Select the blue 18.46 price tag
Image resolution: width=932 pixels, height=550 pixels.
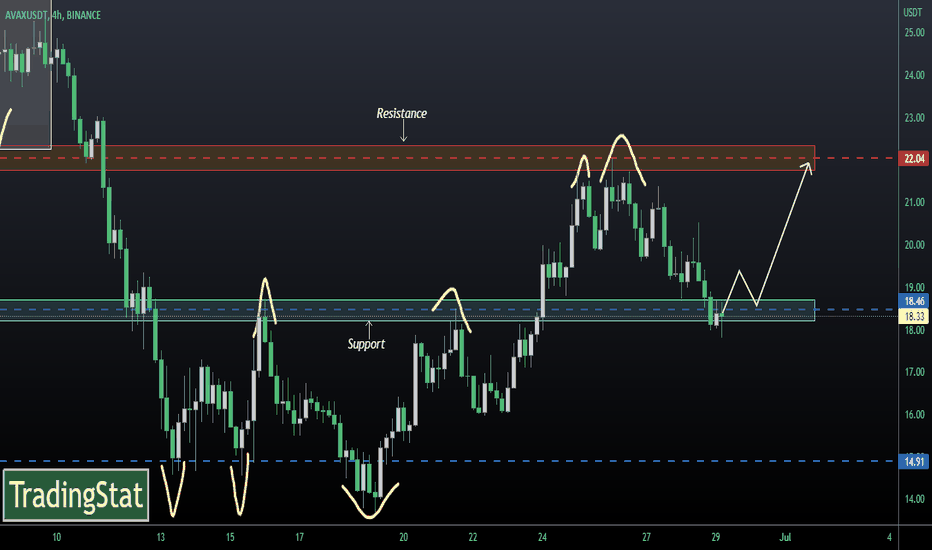click(914, 301)
